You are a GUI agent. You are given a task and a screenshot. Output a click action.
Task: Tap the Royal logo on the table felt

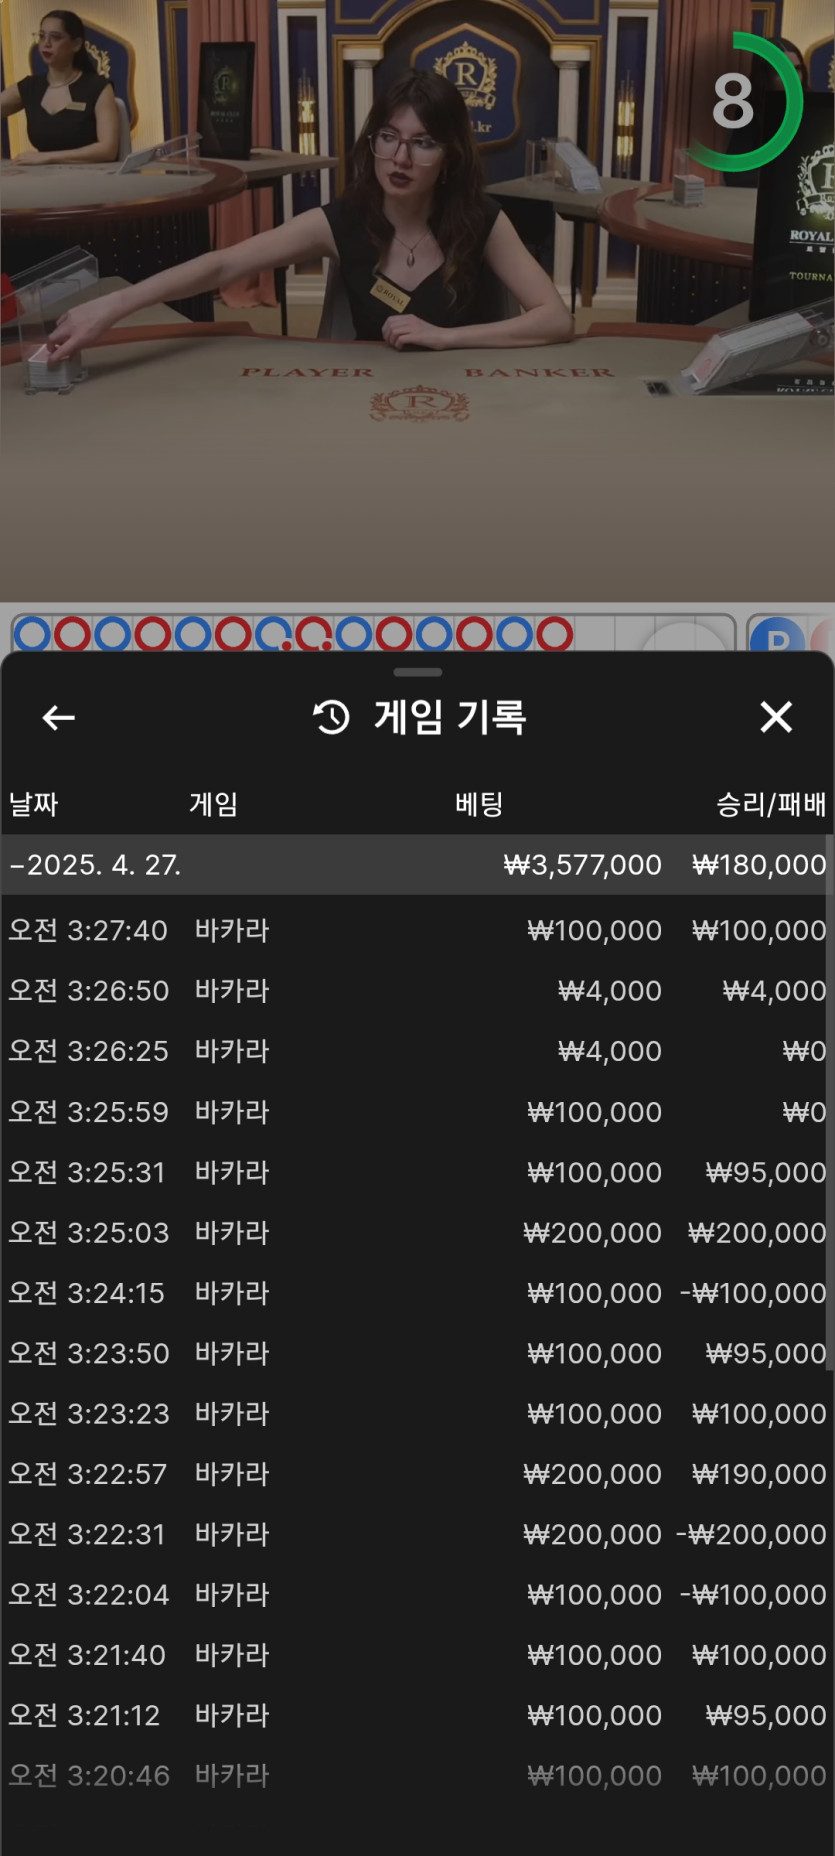coord(420,404)
